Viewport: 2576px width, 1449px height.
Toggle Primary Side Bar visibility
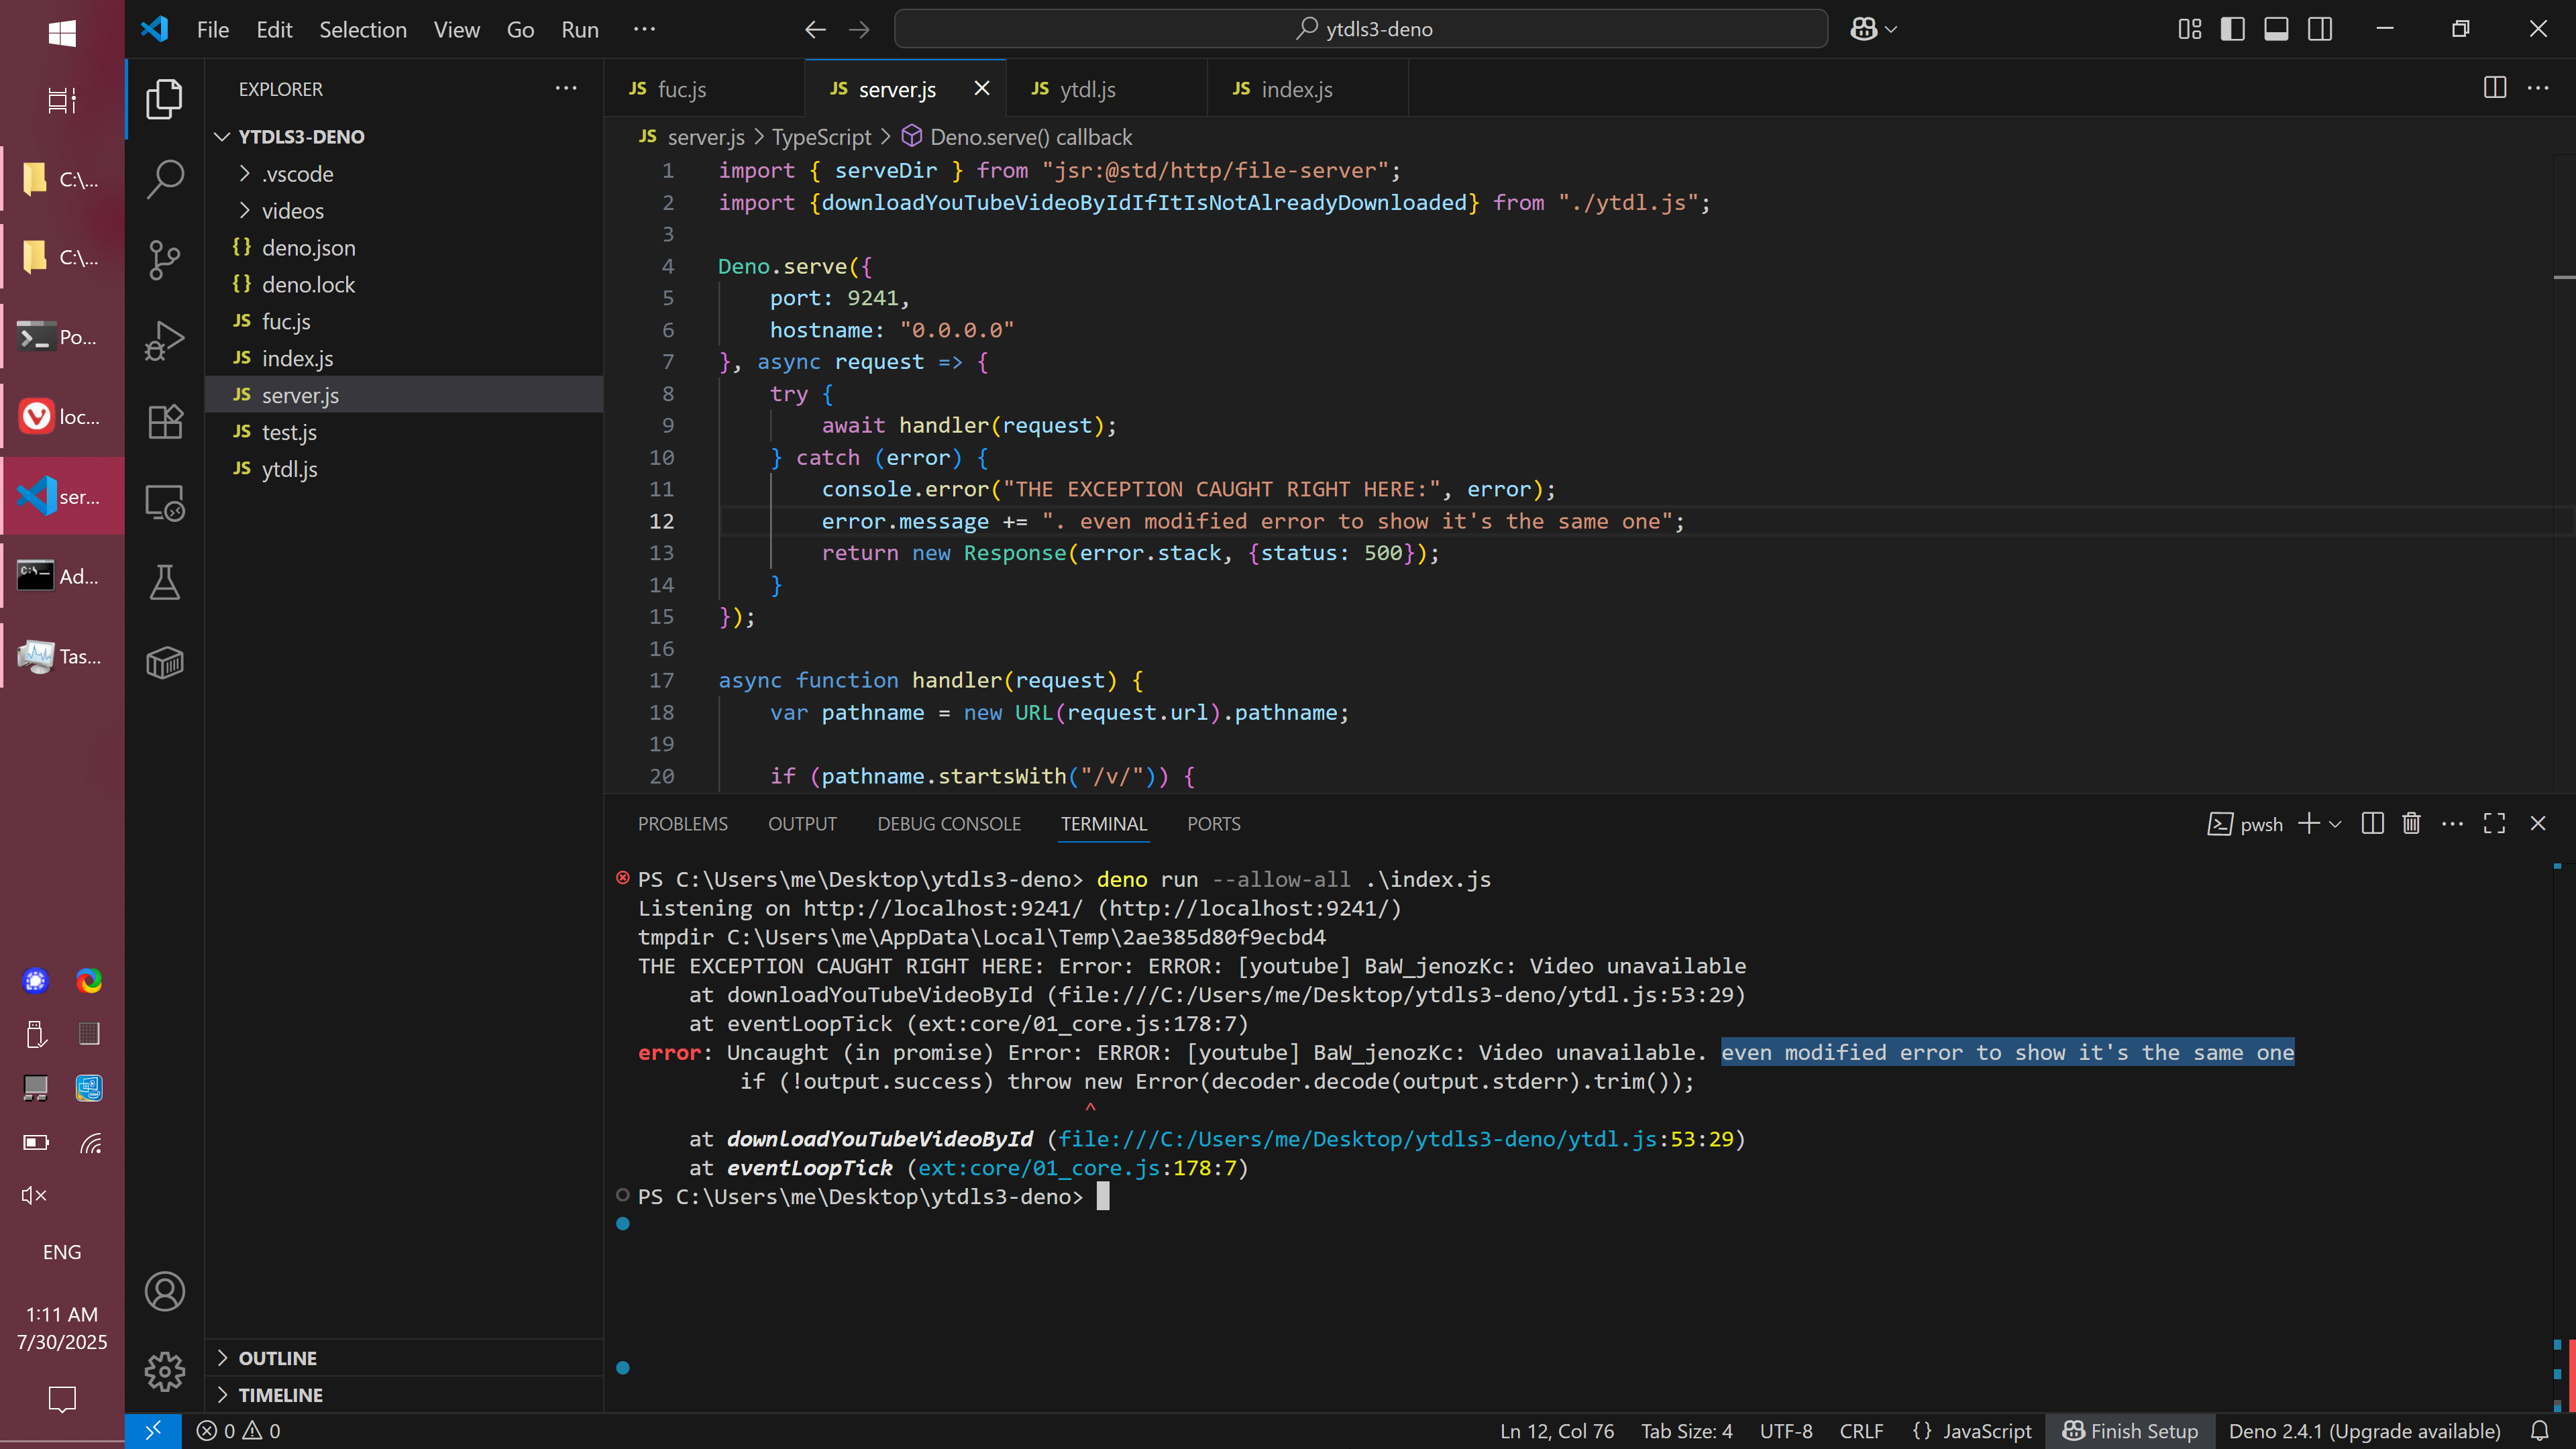tap(2233, 29)
